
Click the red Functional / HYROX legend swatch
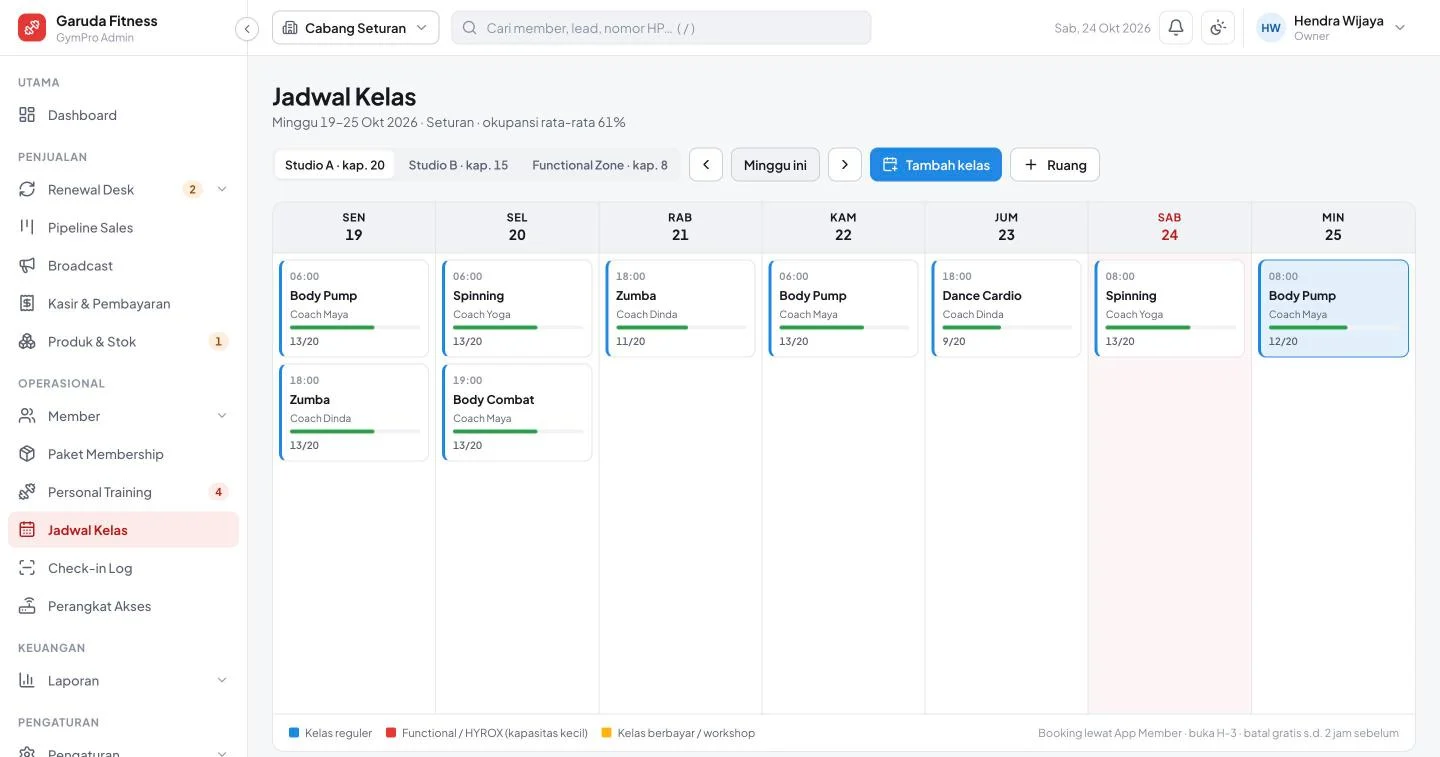(391, 733)
